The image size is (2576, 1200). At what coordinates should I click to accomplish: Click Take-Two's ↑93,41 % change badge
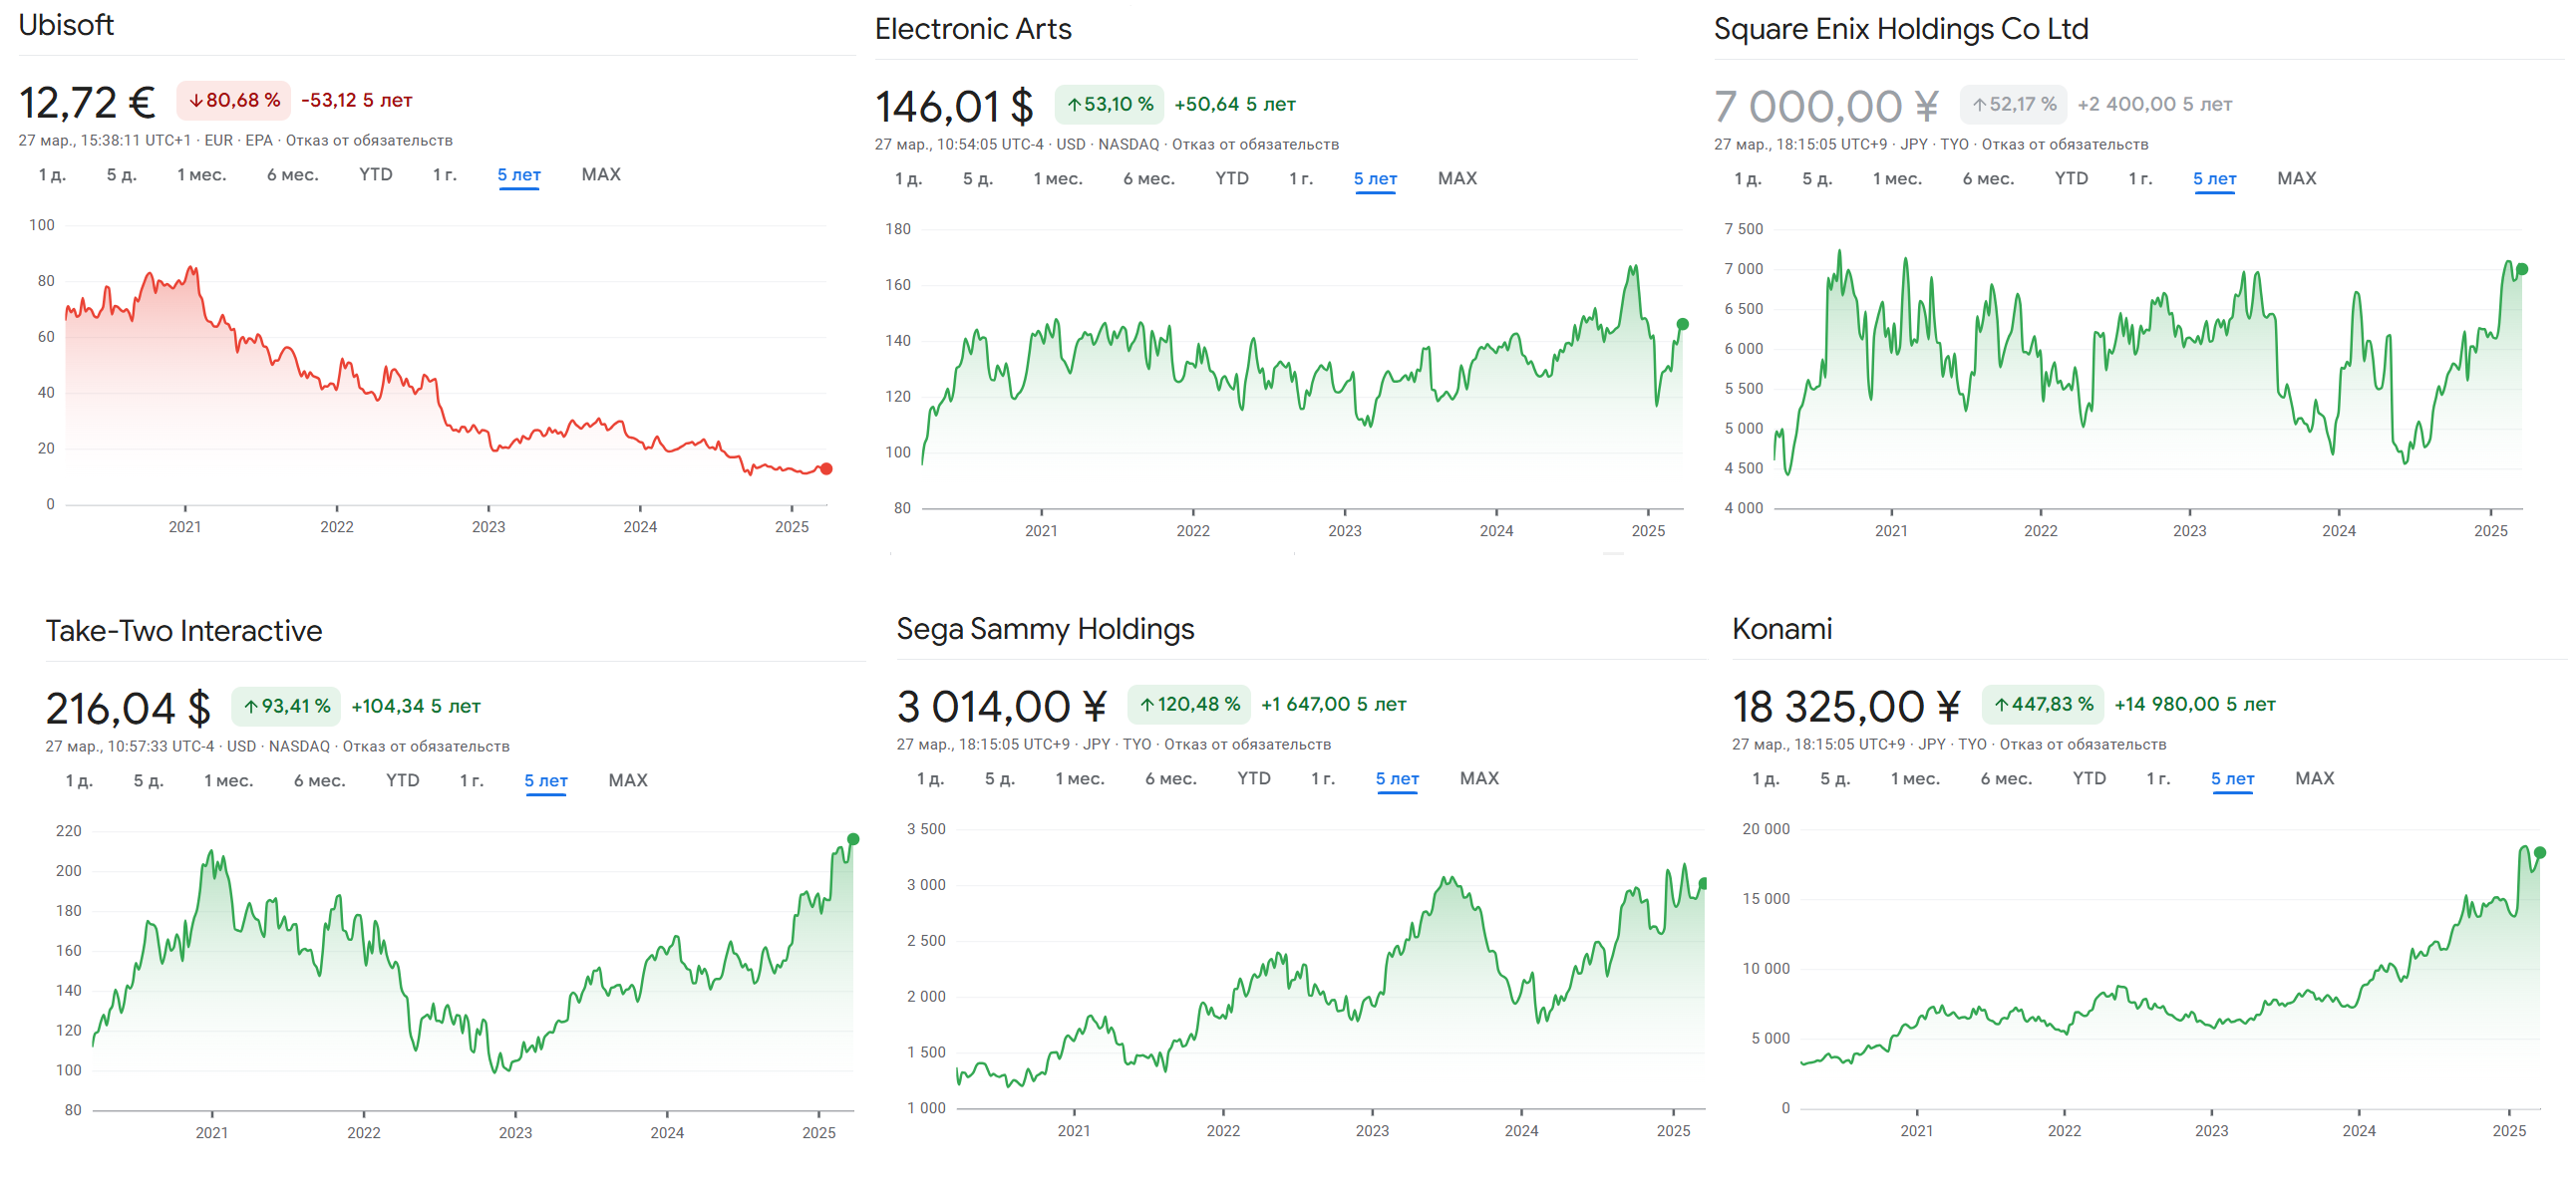tap(286, 706)
